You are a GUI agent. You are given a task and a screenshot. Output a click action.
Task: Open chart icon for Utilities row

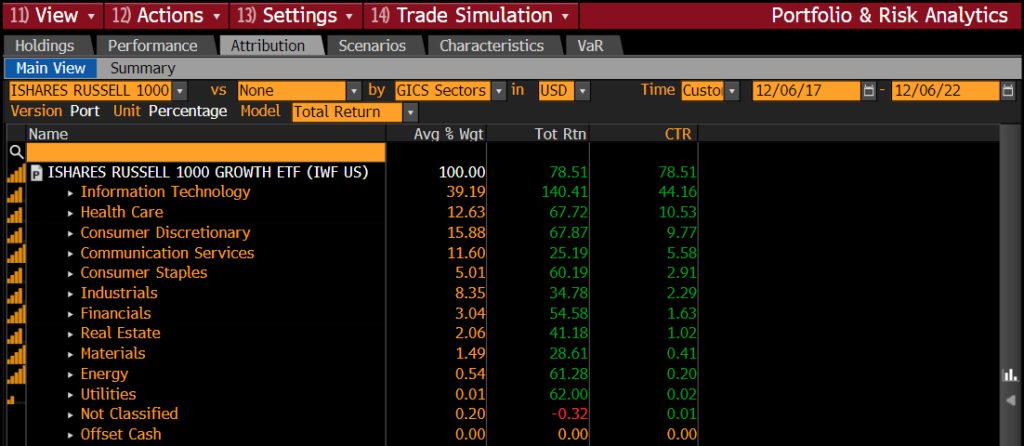tap(11, 399)
